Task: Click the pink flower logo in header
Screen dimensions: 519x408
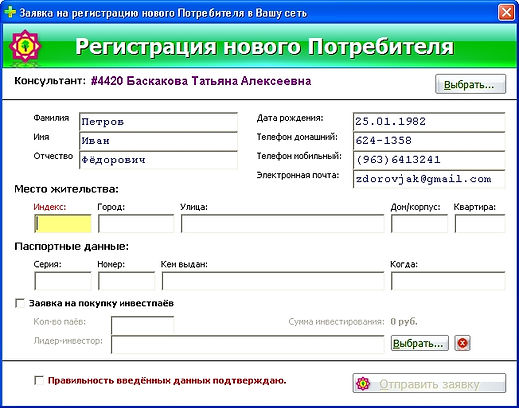Action: [25, 46]
